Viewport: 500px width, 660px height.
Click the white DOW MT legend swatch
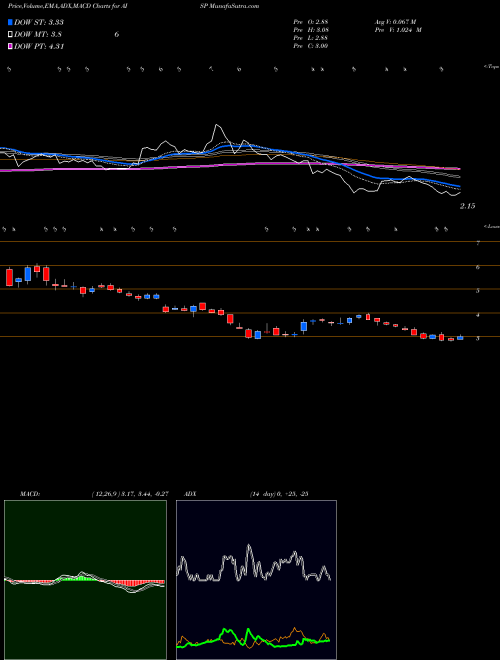click(10, 35)
